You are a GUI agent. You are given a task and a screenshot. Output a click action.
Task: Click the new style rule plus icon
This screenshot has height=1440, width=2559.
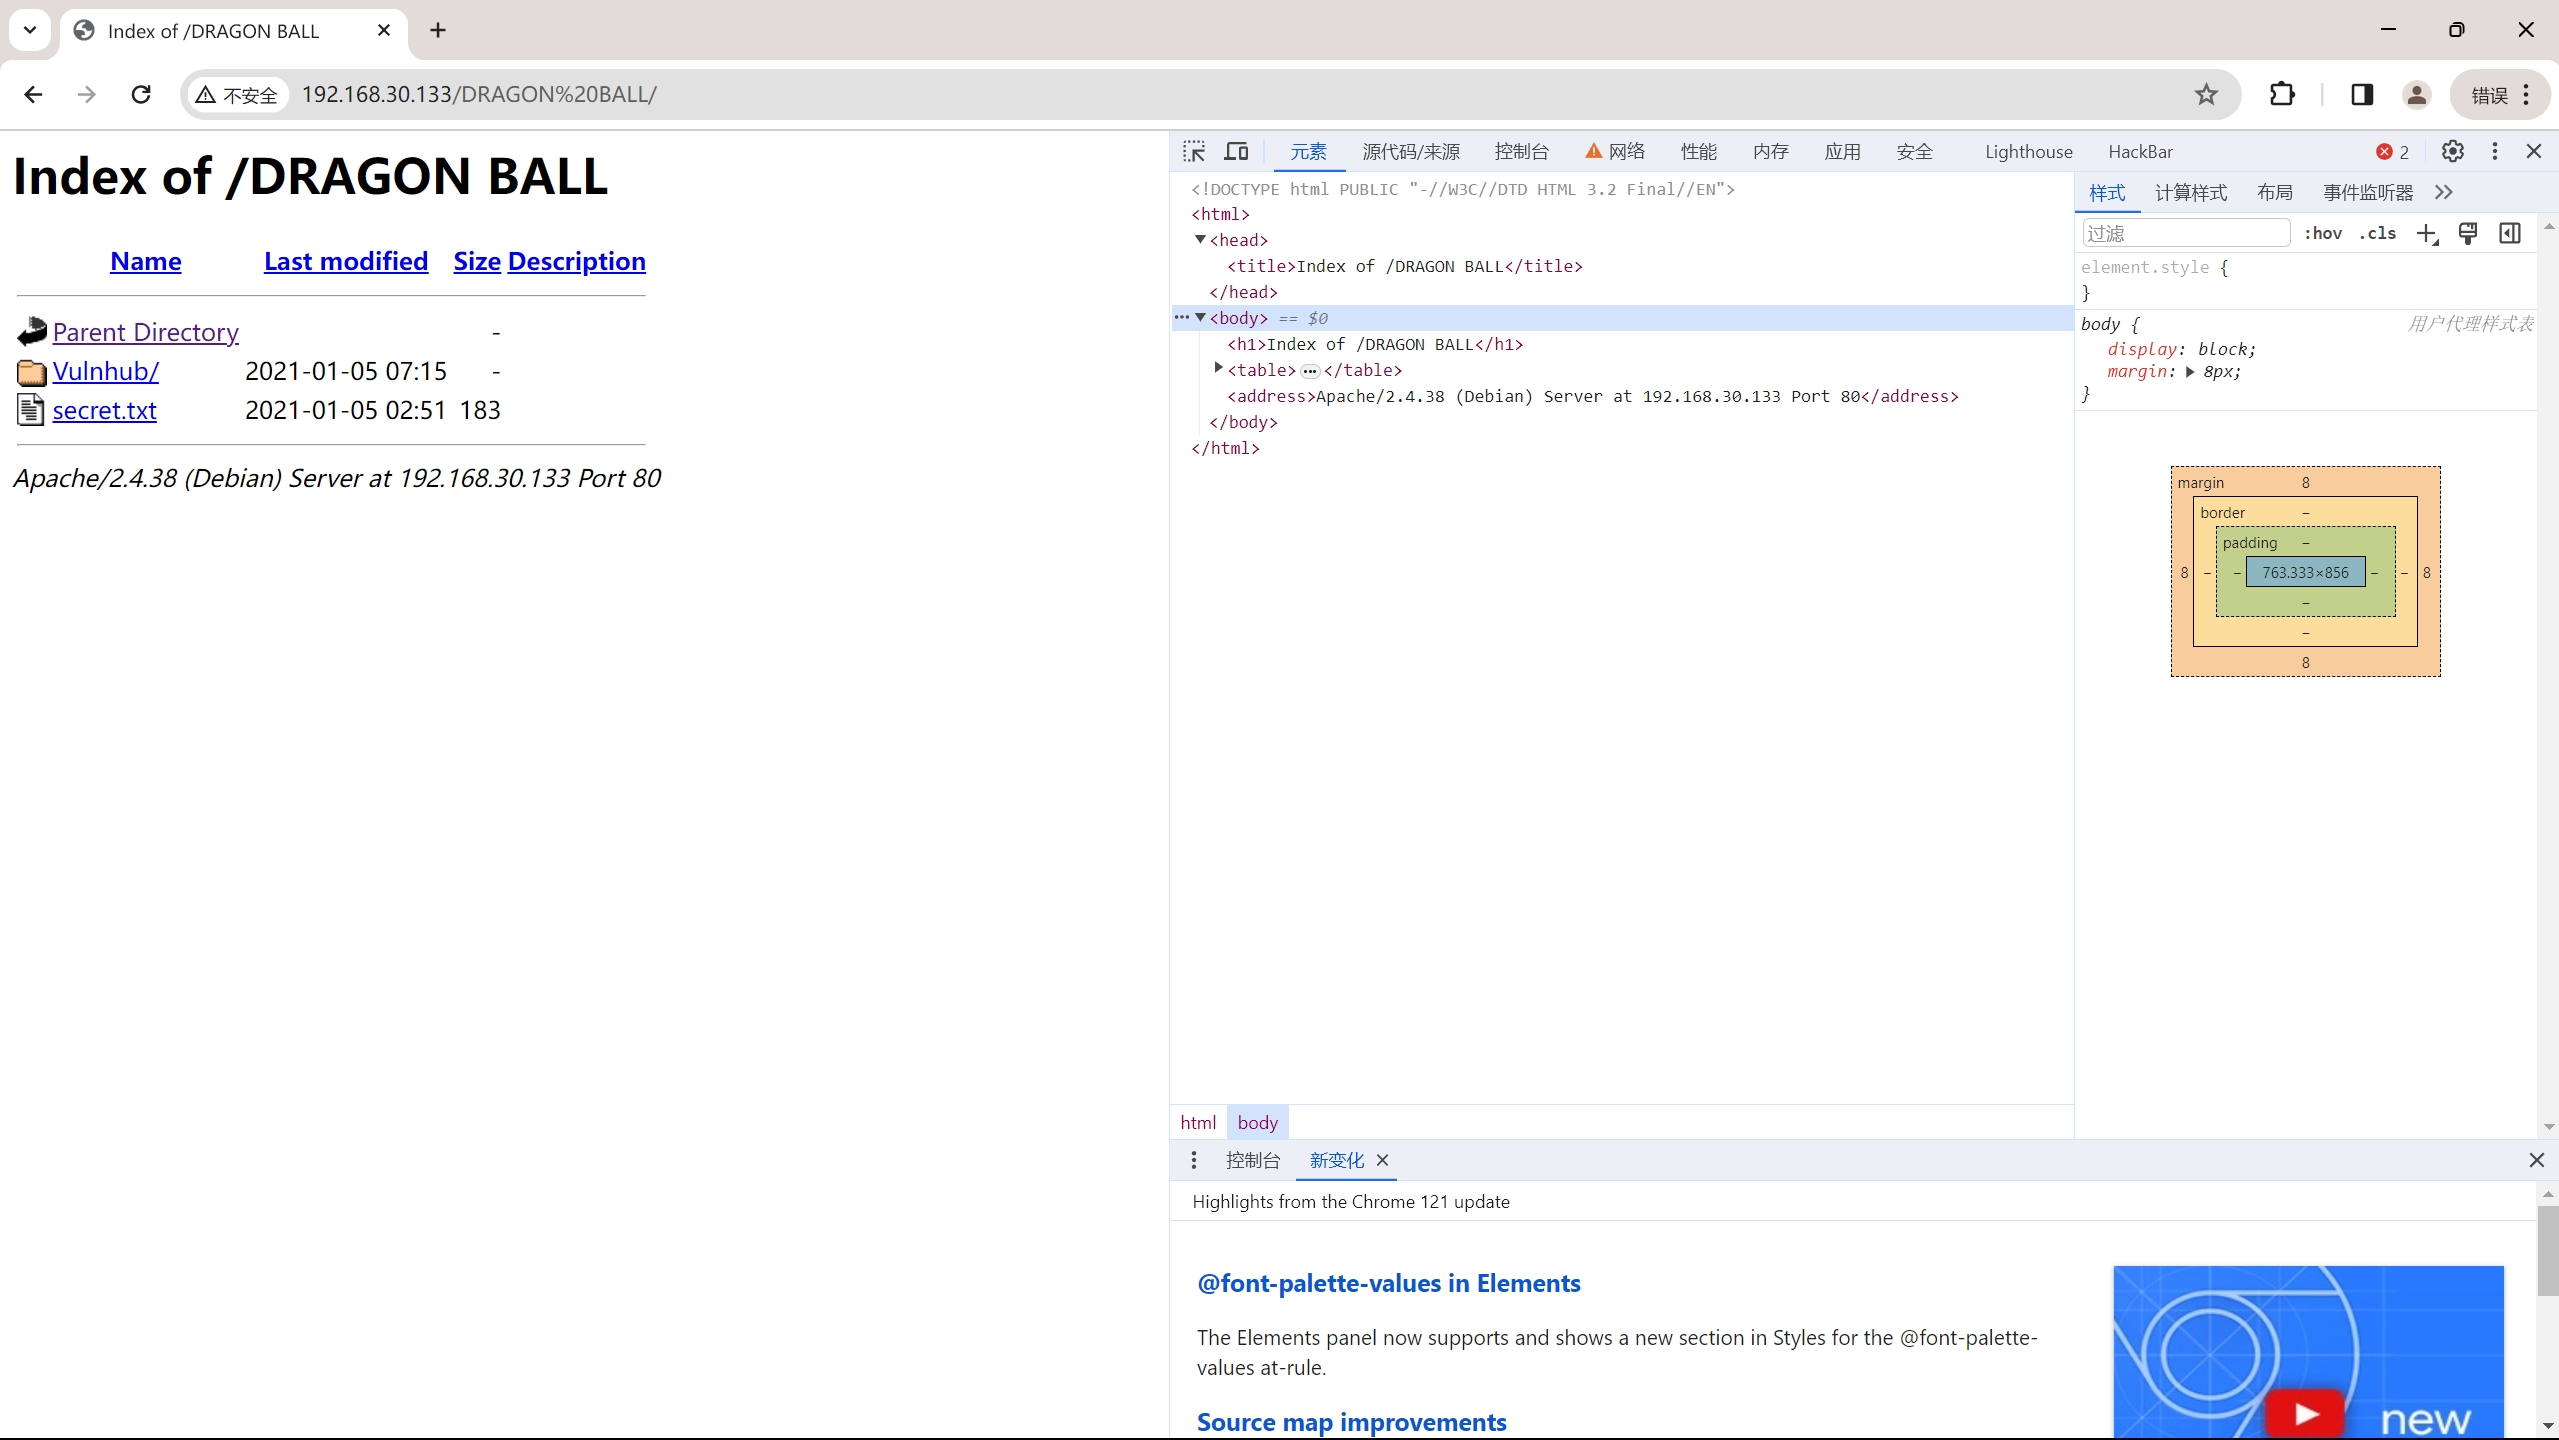click(2426, 234)
